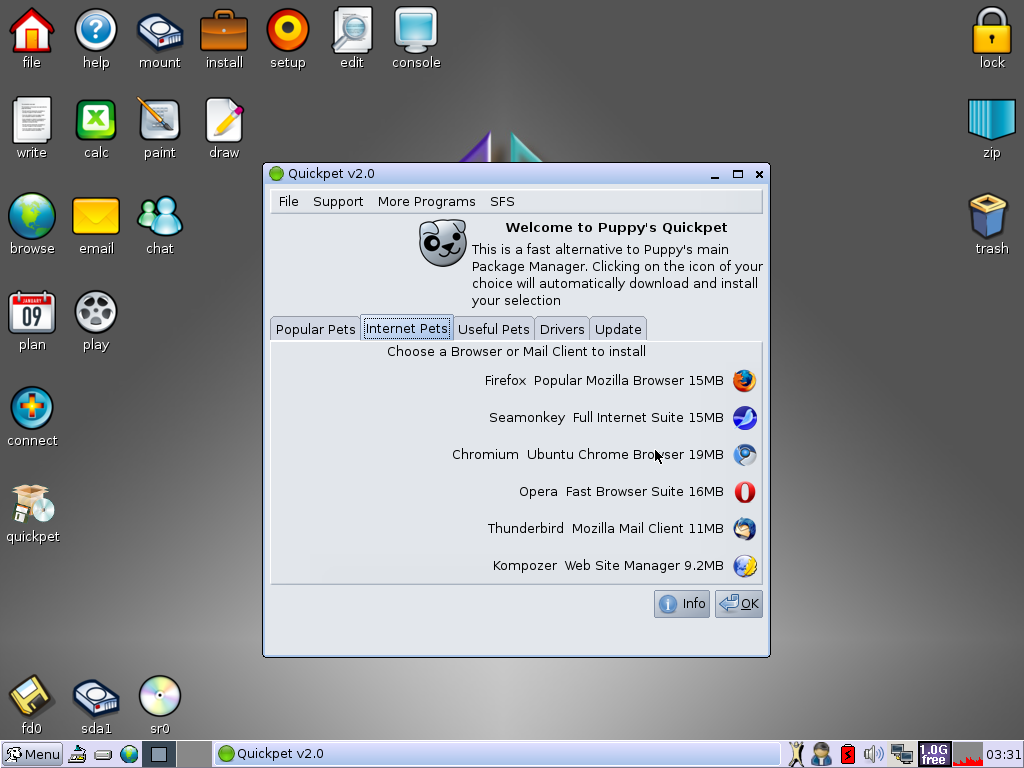
Task: Open the File menu in Quickpet
Action: pos(288,201)
